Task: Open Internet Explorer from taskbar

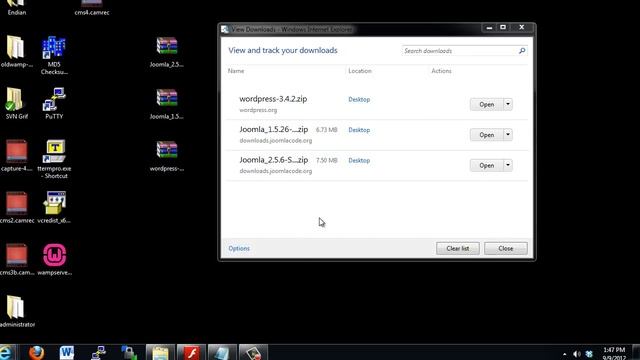Action: 6,352
